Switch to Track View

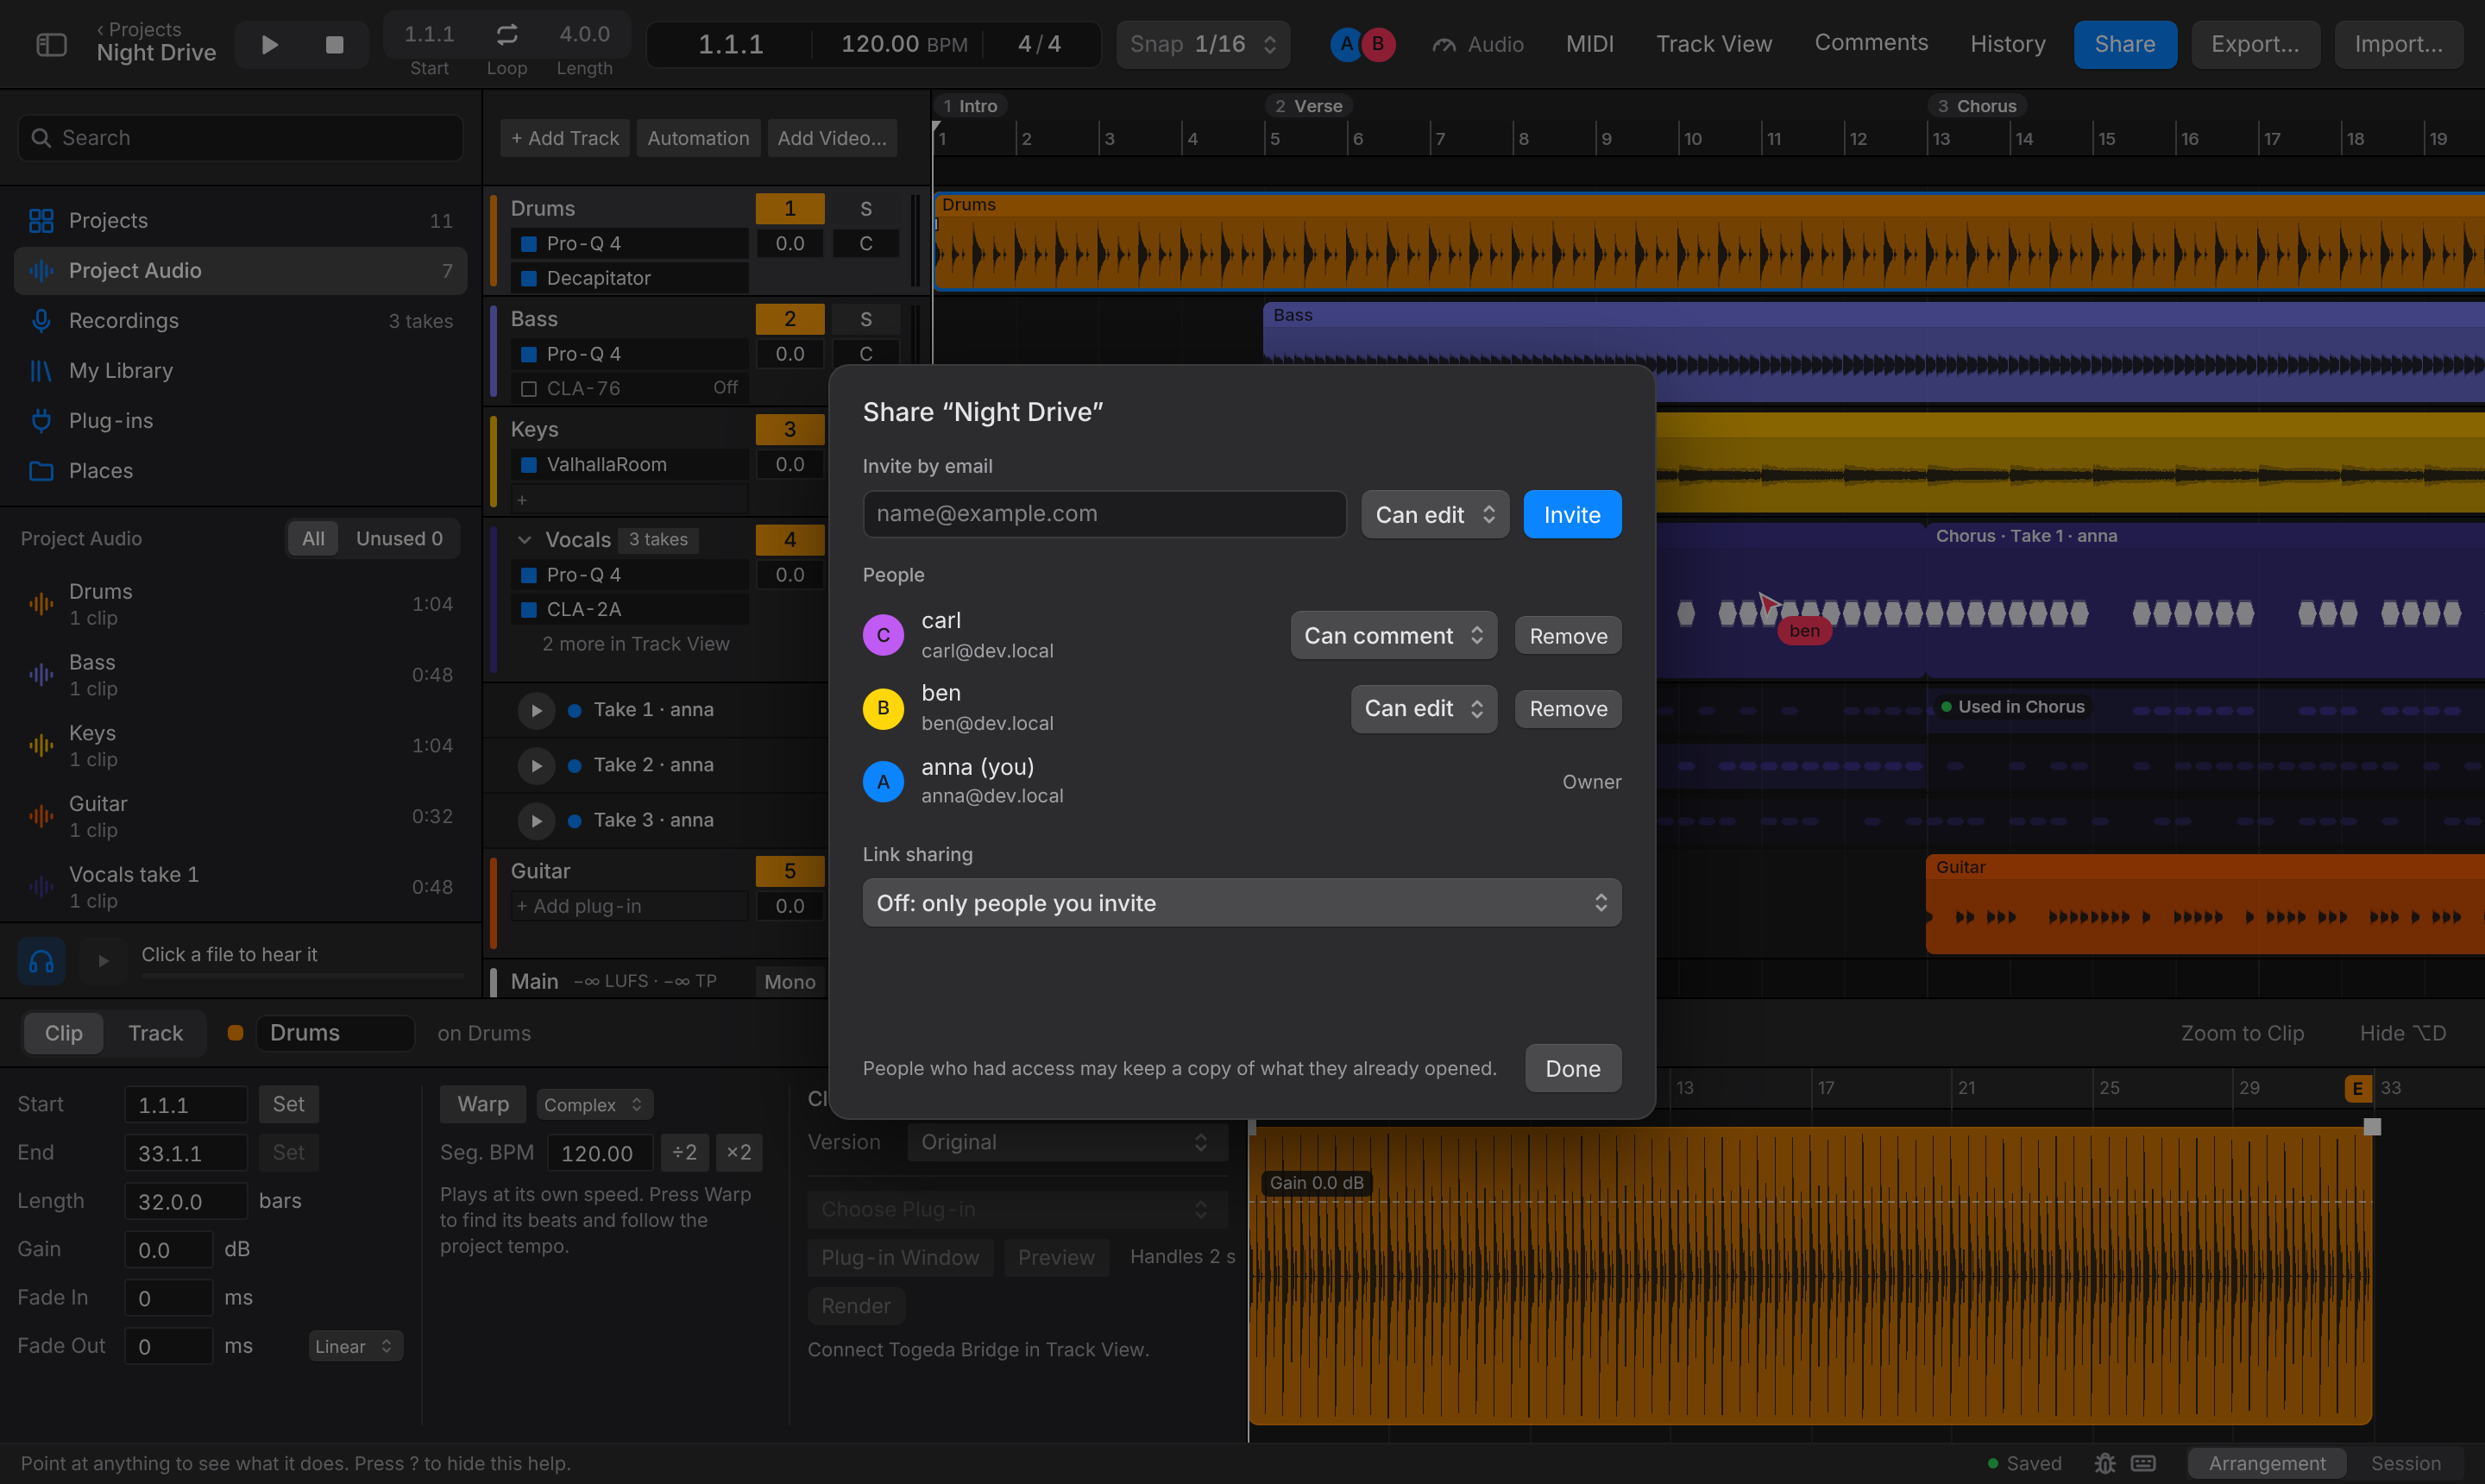[x=1713, y=44]
